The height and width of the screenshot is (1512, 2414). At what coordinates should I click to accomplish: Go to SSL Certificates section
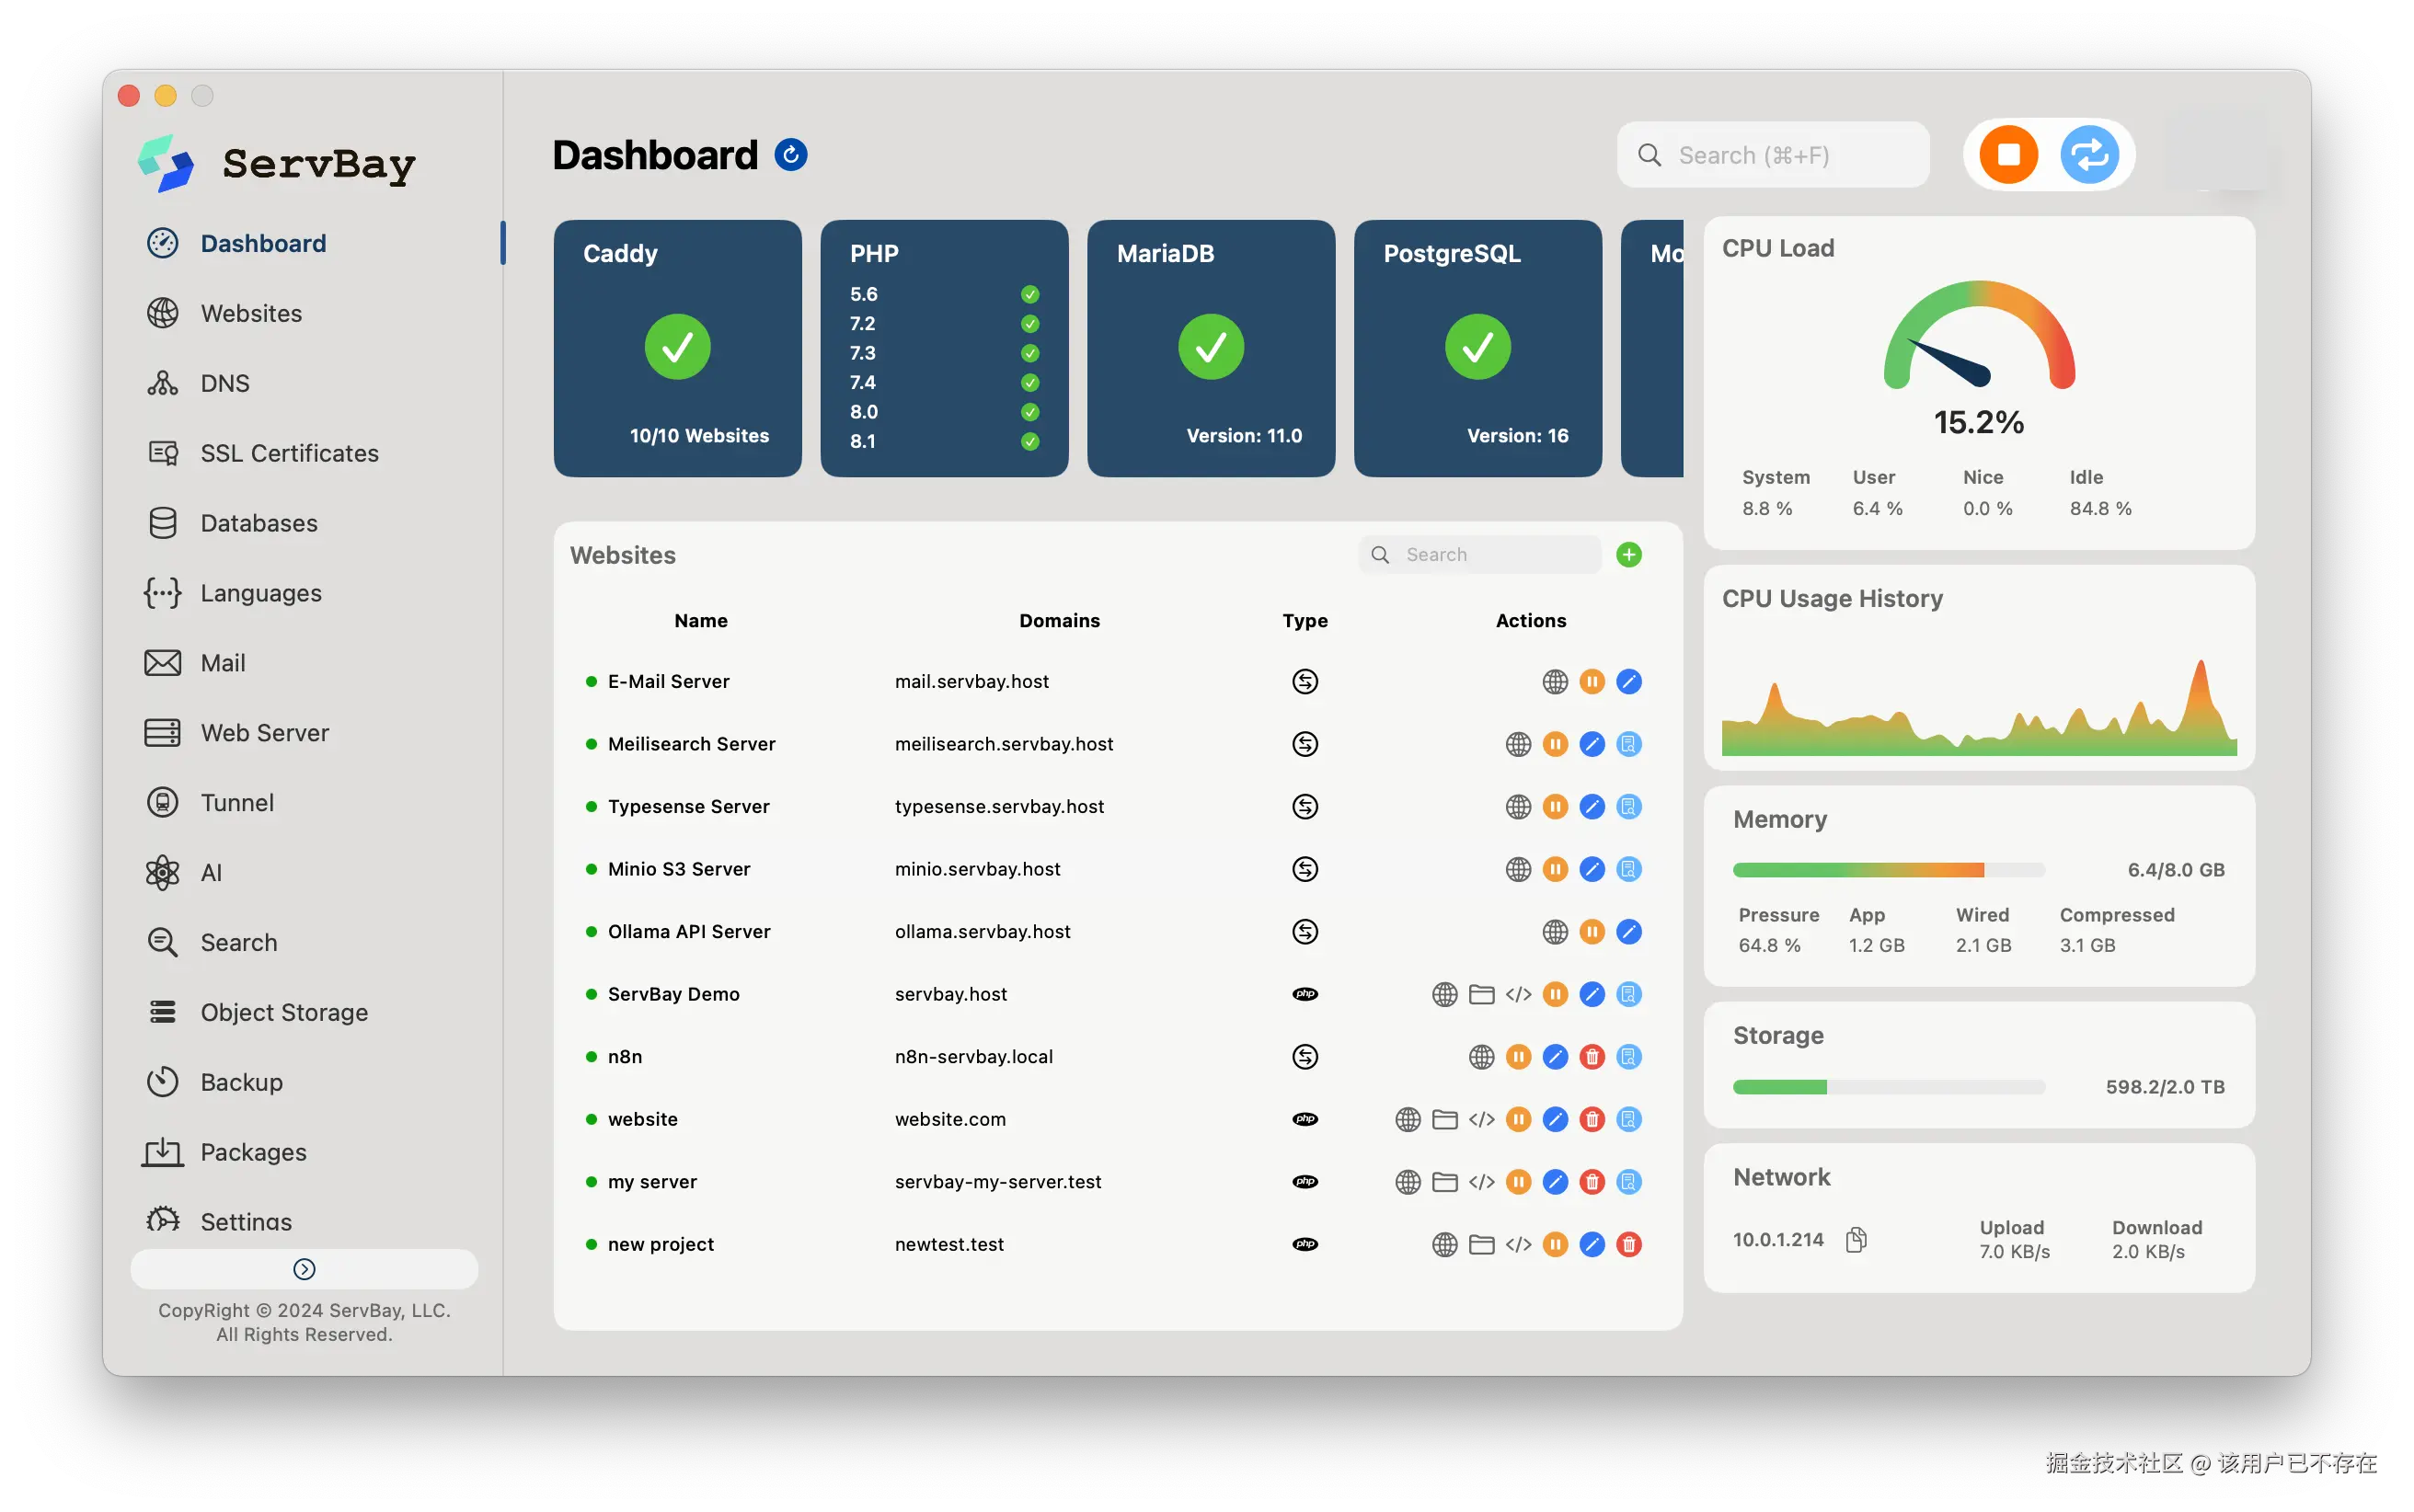click(x=289, y=453)
